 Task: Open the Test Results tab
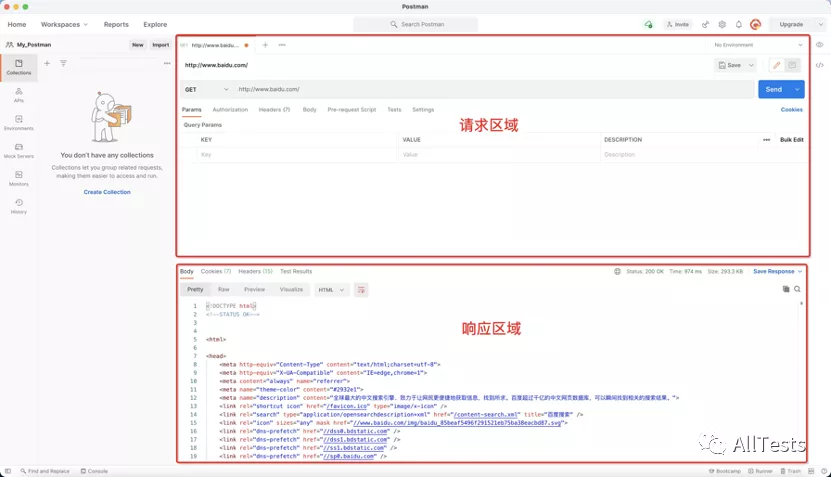tap(296, 271)
